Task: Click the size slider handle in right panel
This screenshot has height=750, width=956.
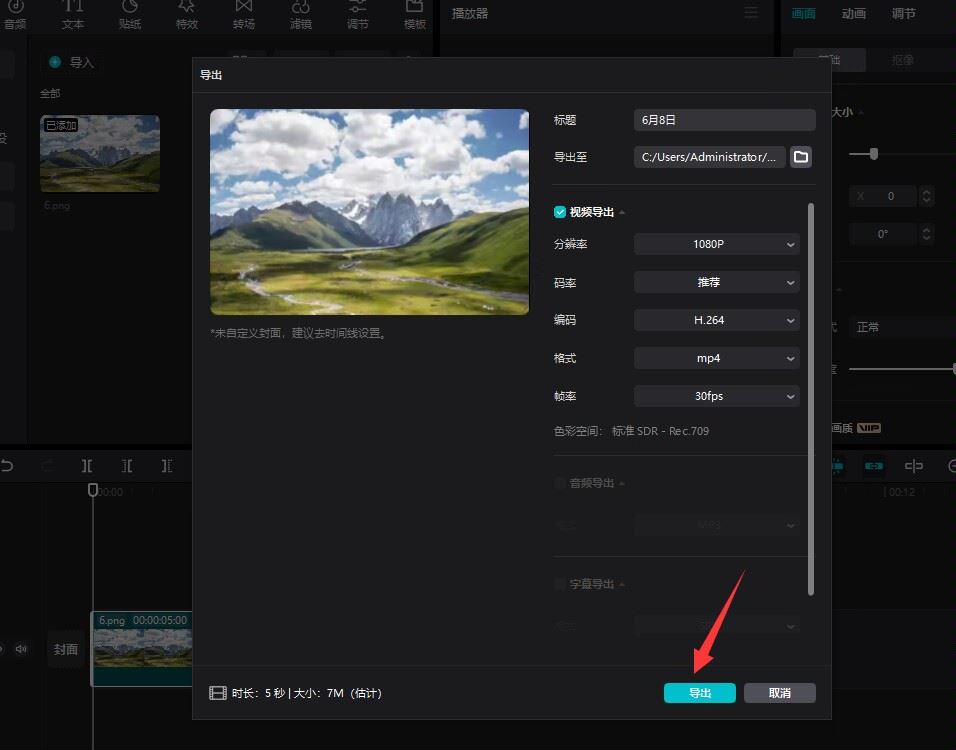Action: point(874,154)
